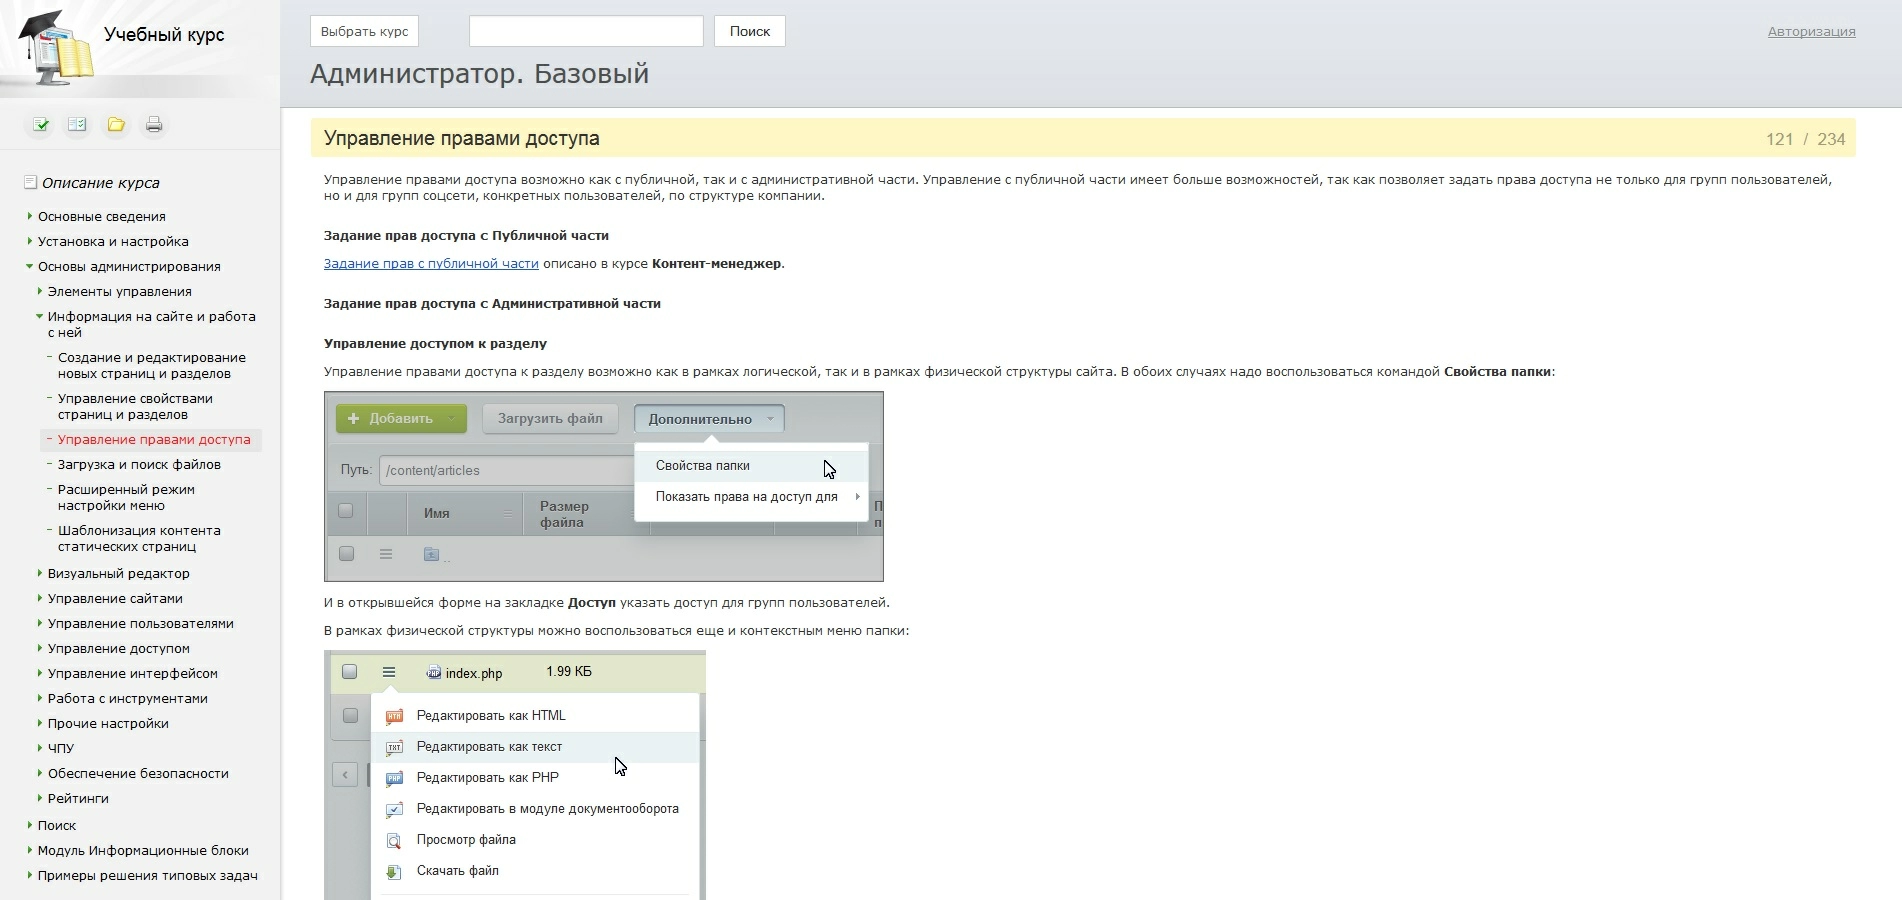Click the printer icon to print the page
This screenshot has width=1902, height=900.
click(154, 125)
